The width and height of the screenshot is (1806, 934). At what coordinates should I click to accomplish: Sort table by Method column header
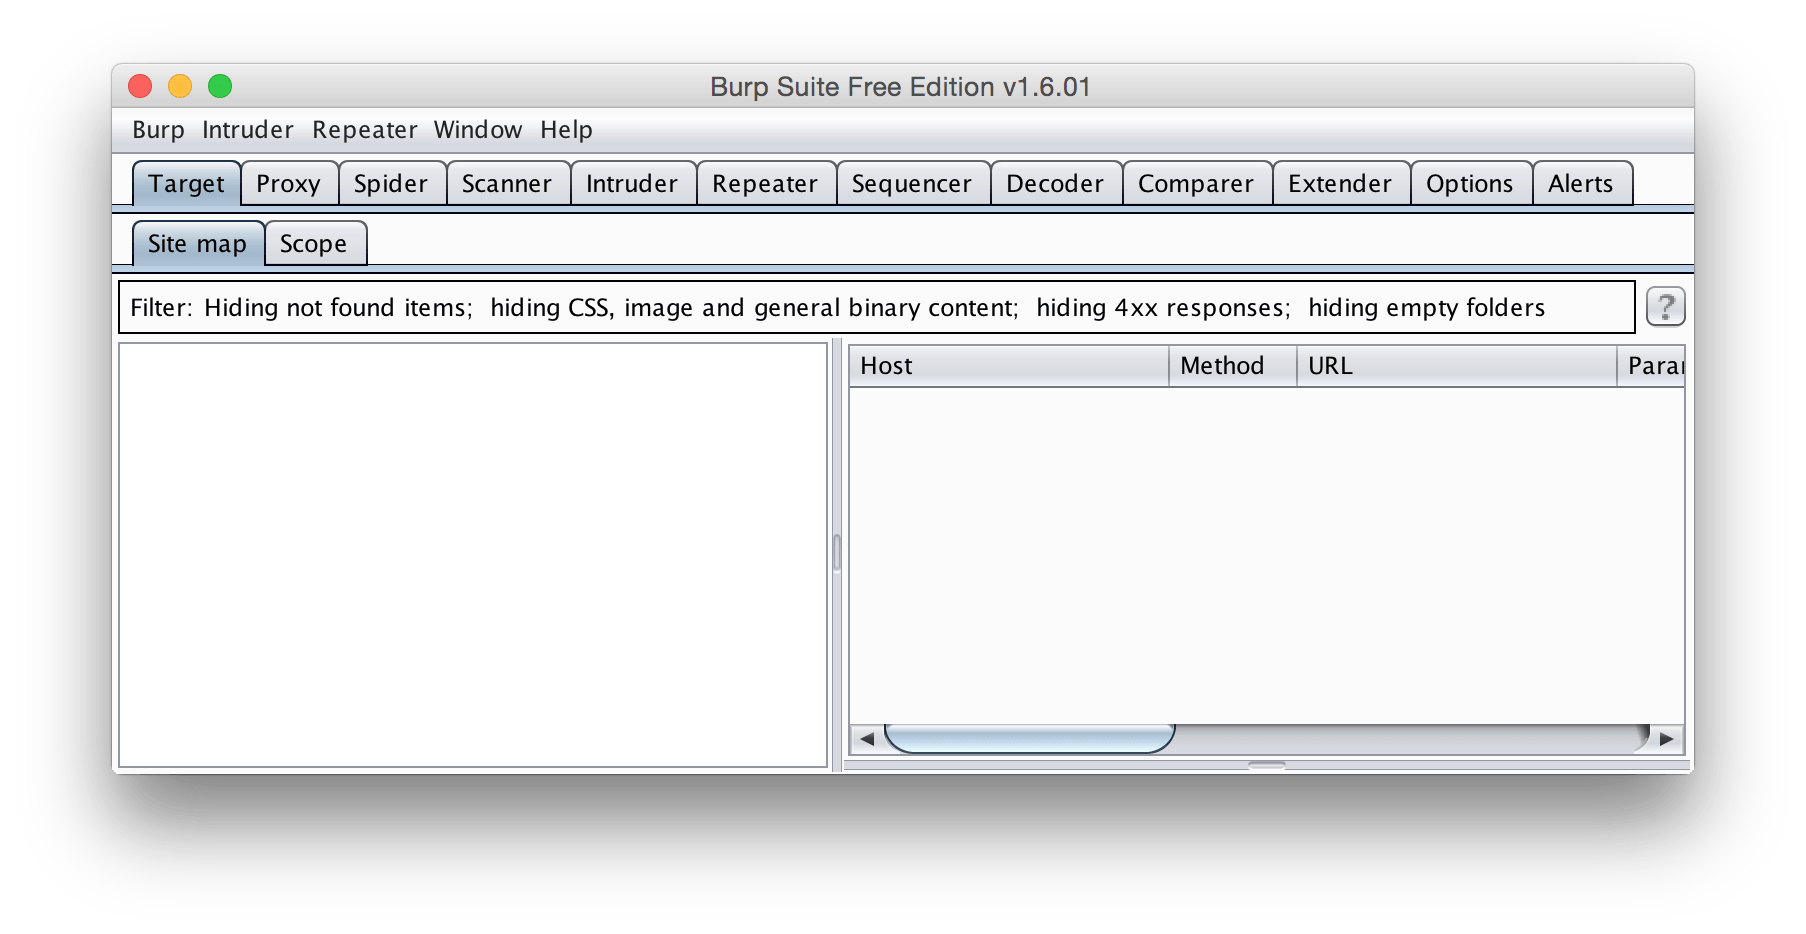click(1233, 366)
